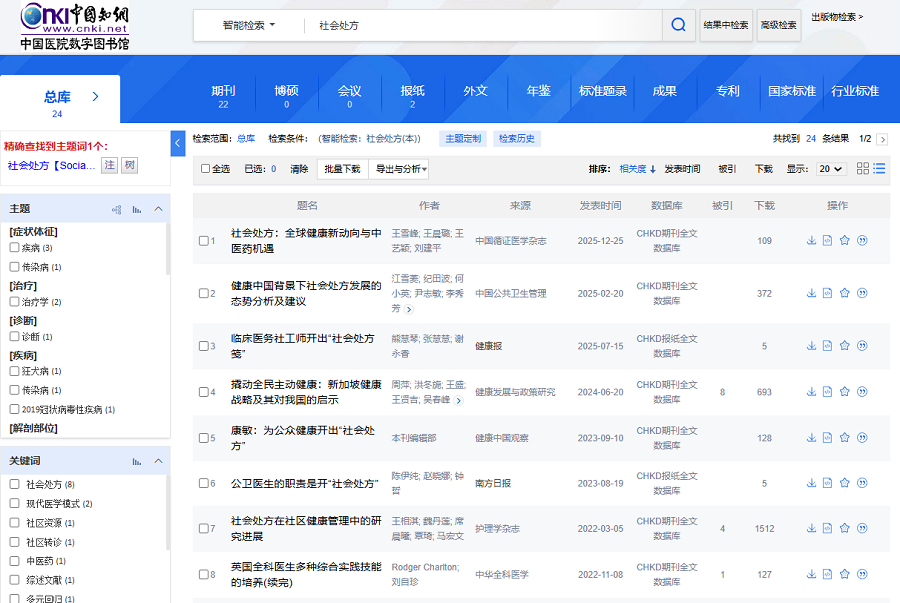Open HTML reading icon for result 2
900x603 pixels.
tap(827, 293)
